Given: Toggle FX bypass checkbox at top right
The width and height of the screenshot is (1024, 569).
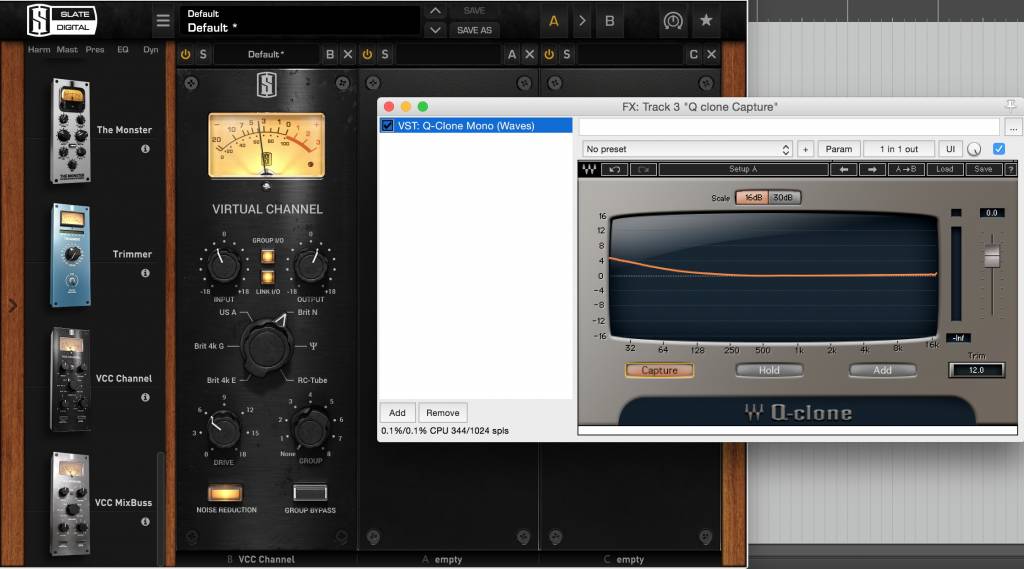Looking at the screenshot, I should click(999, 149).
